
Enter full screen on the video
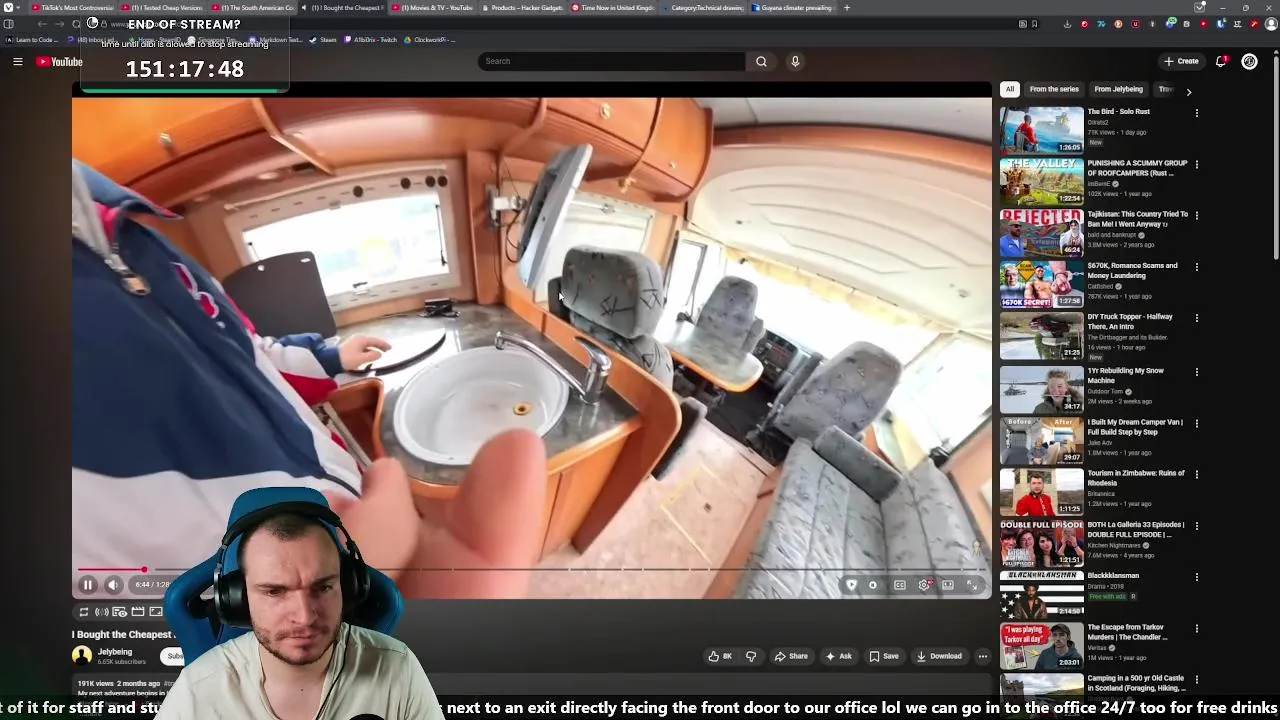pyautogui.click(x=972, y=585)
